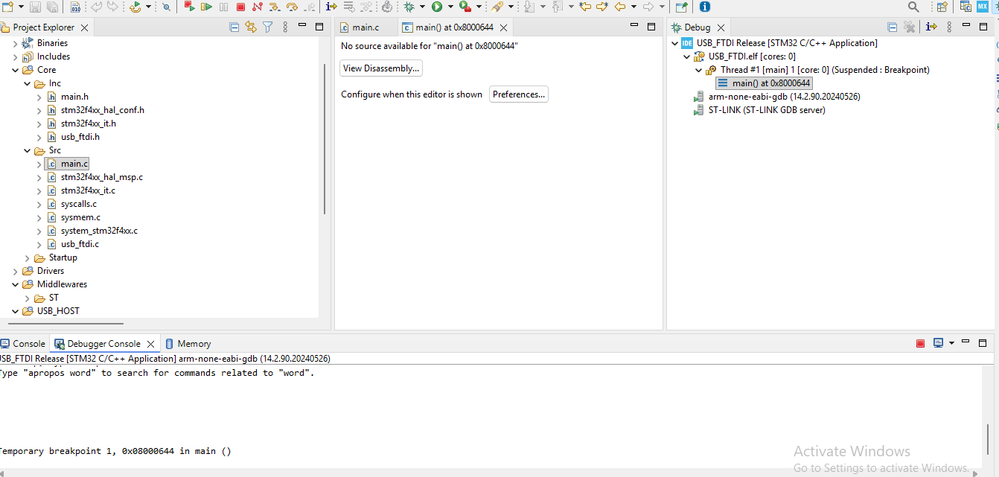Collapse the Core folder
Viewport: 999px width, 477px height.
click(x=15, y=70)
